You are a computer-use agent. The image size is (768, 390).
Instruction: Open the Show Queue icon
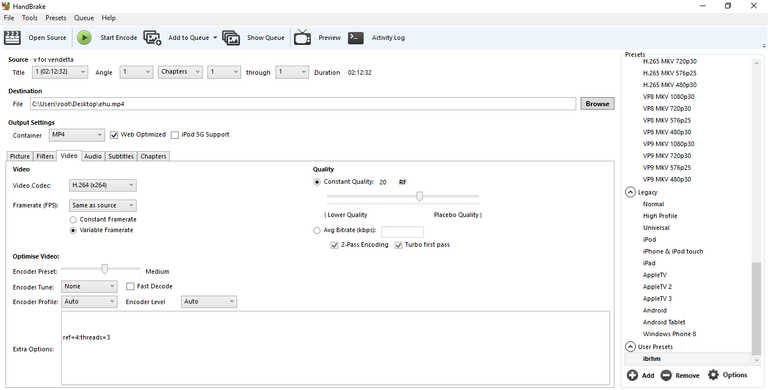point(231,38)
